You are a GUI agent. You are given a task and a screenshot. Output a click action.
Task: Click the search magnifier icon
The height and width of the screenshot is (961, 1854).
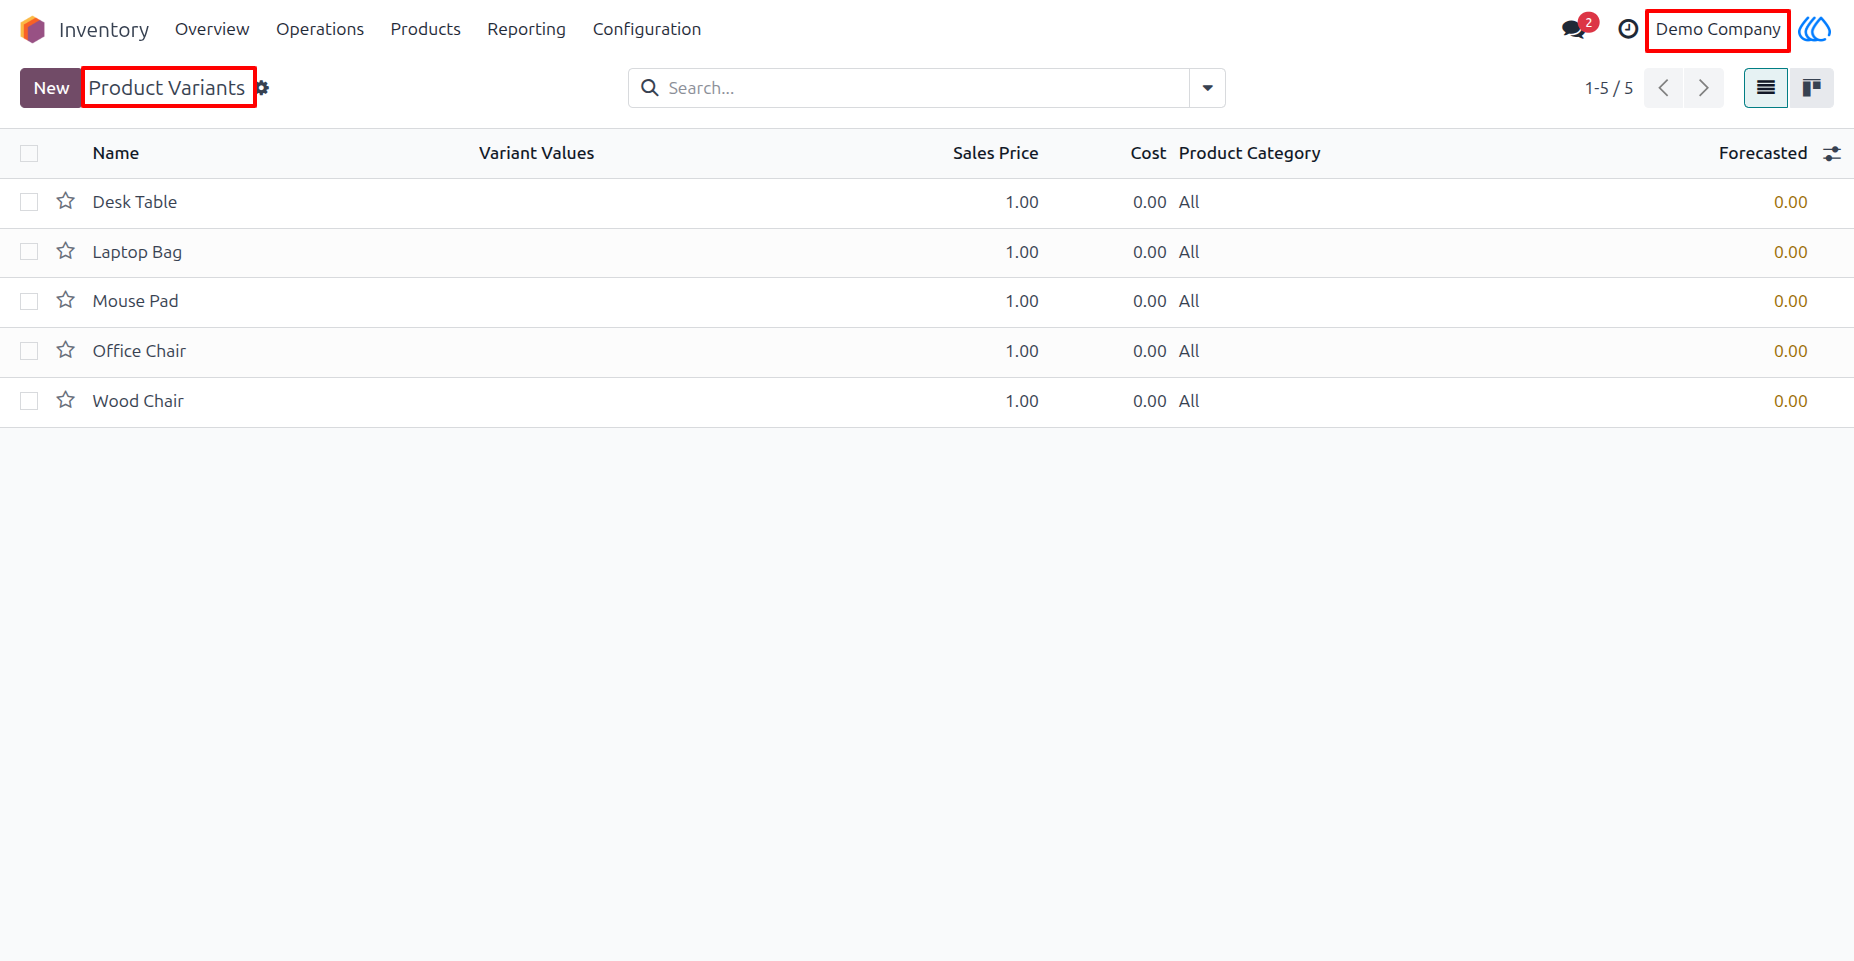point(650,88)
